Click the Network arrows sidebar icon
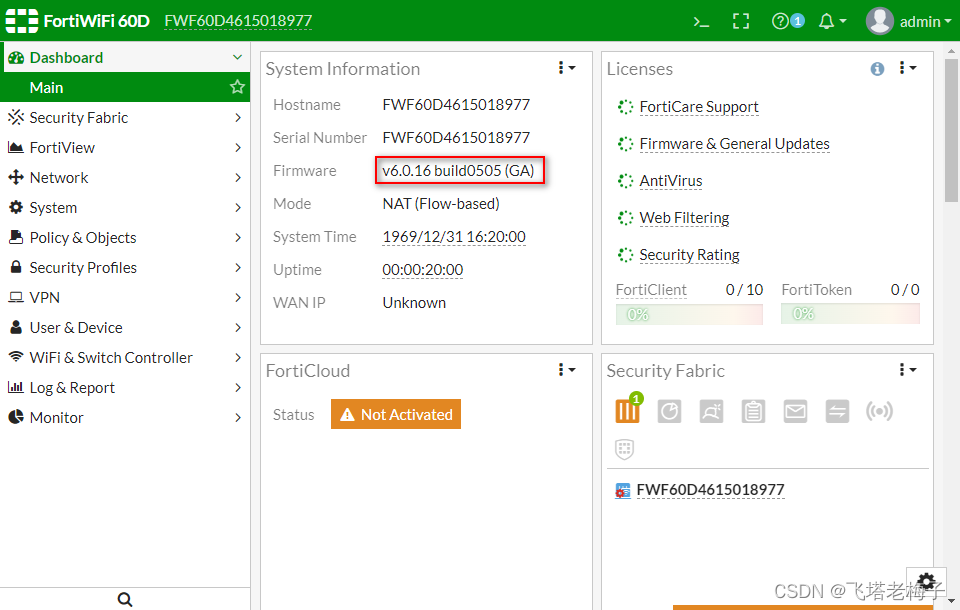Image resolution: width=960 pixels, height=610 pixels. tap(16, 177)
